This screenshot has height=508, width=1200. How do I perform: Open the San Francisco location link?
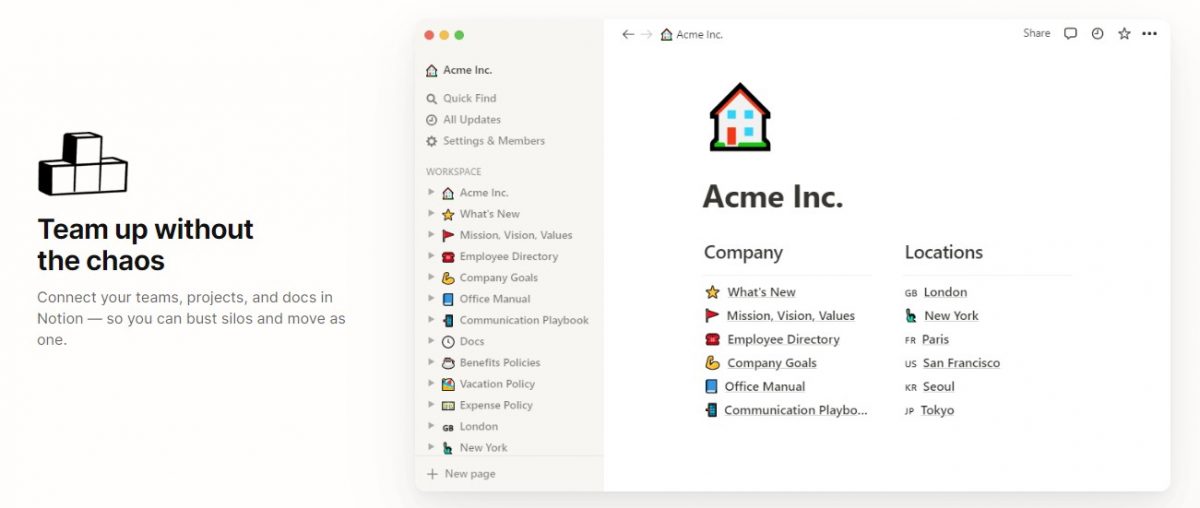pos(961,363)
